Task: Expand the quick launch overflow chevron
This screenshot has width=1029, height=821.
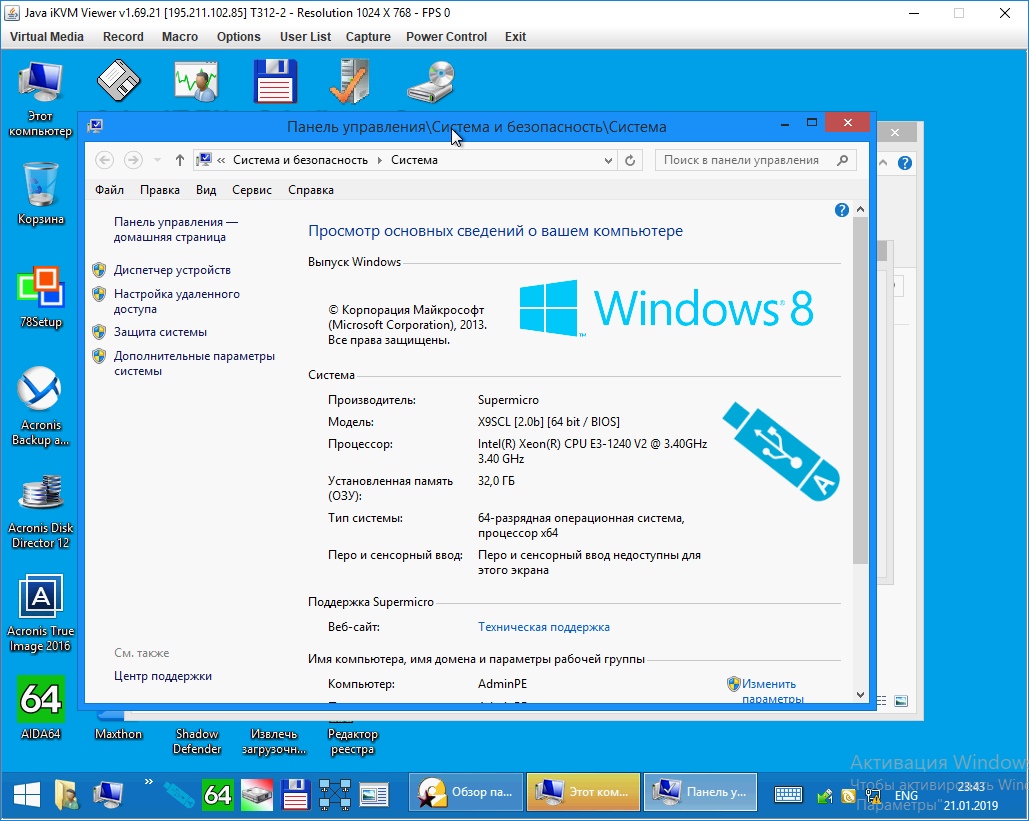Action: (148, 782)
